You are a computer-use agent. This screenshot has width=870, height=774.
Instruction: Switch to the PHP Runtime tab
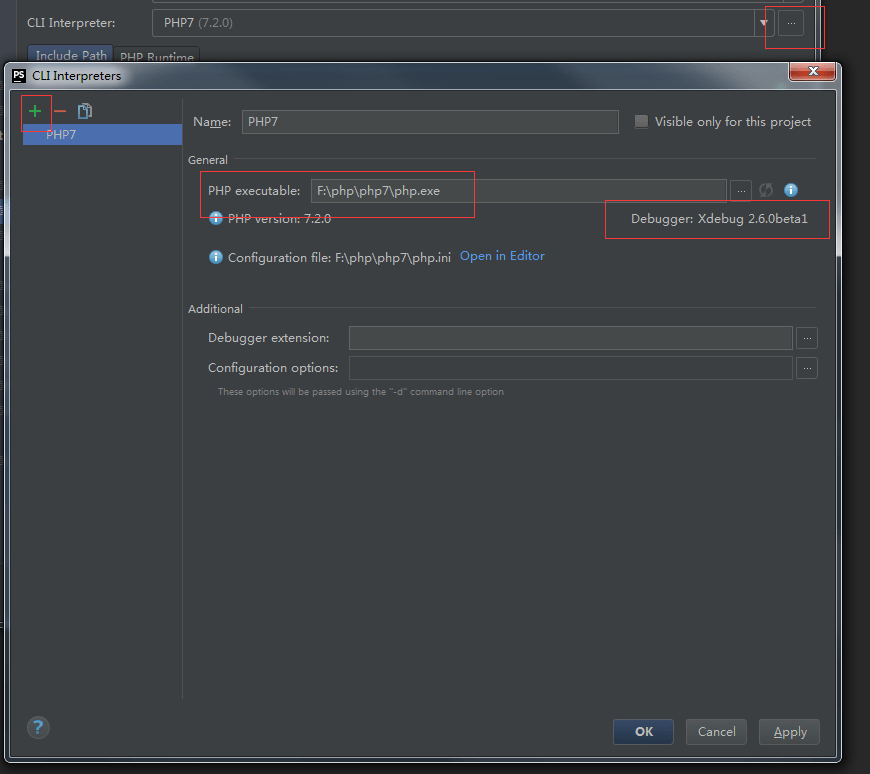pyautogui.click(x=157, y=56)
